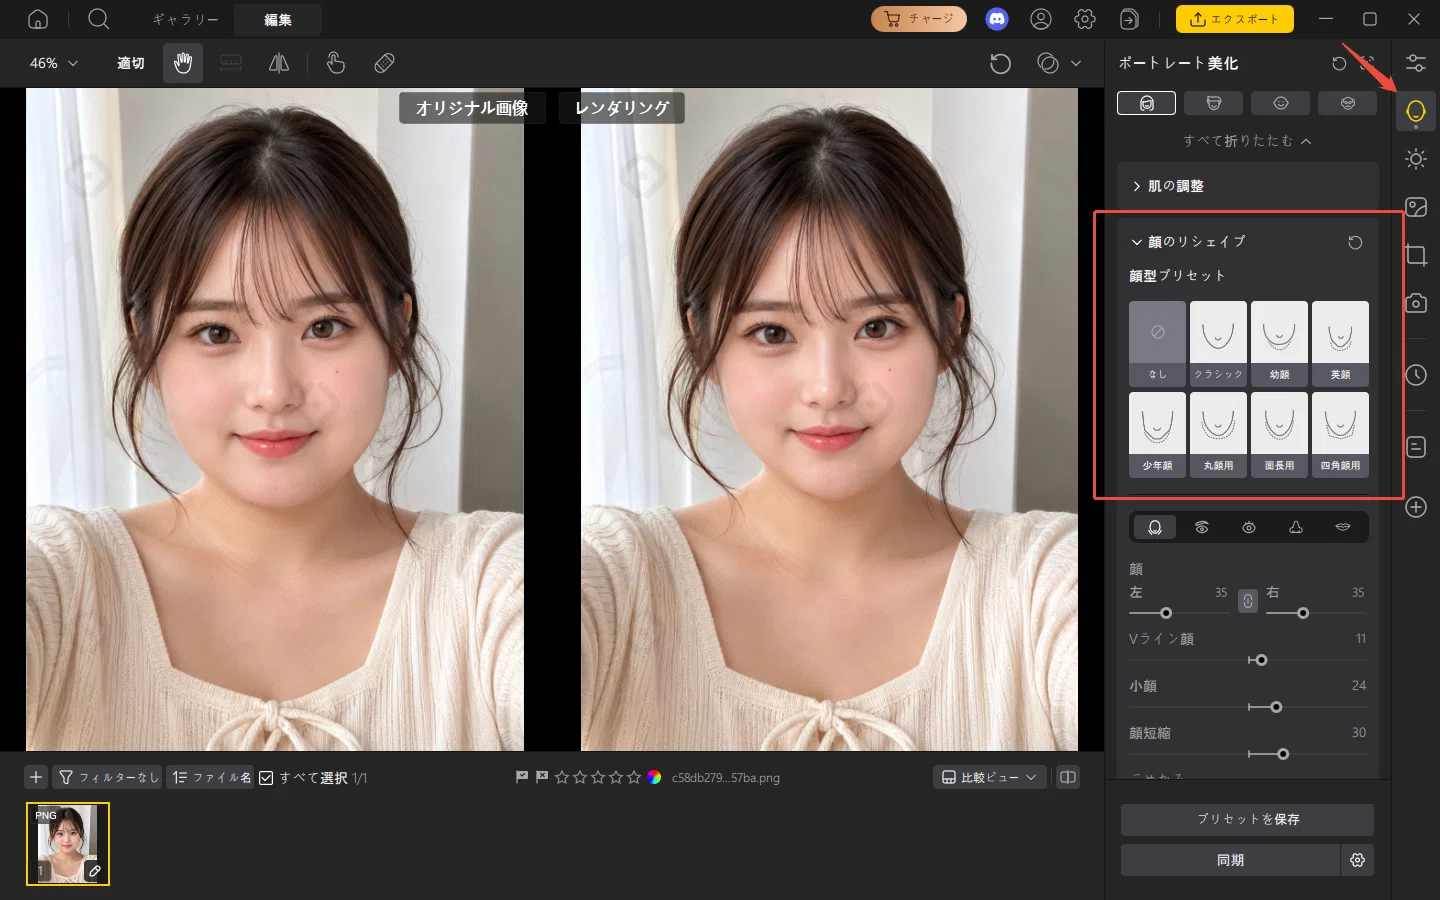The image size is (1440, 900).
Task: Open the history clock panel icon
Action: [x=1416, y=375]
